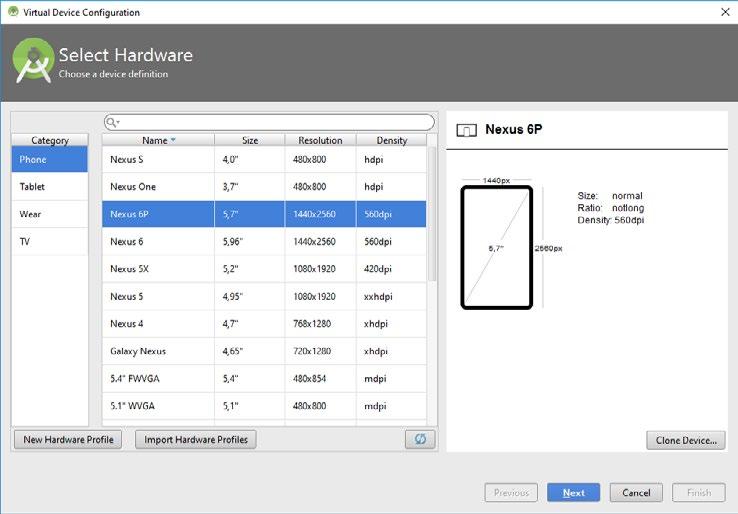The width and height of the screenshot is (738, 514).
Task: Click the device search input field
Action: tap(269, 122)
